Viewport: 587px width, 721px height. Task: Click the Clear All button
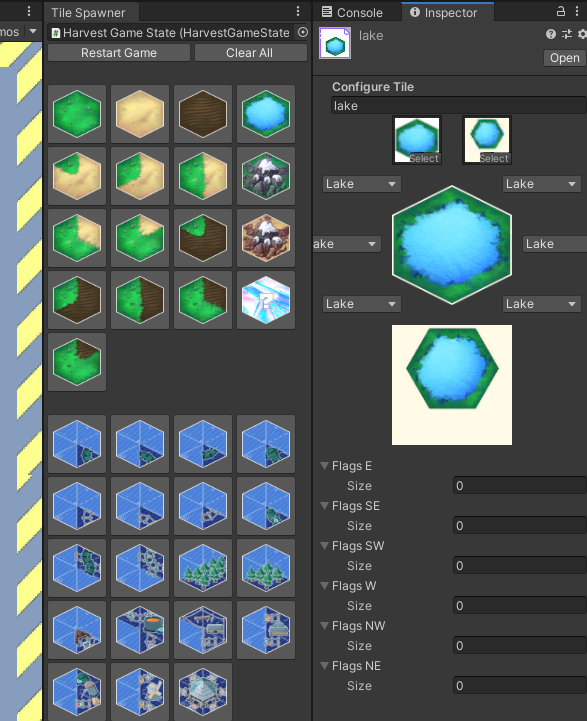click(x=250, y=53)
